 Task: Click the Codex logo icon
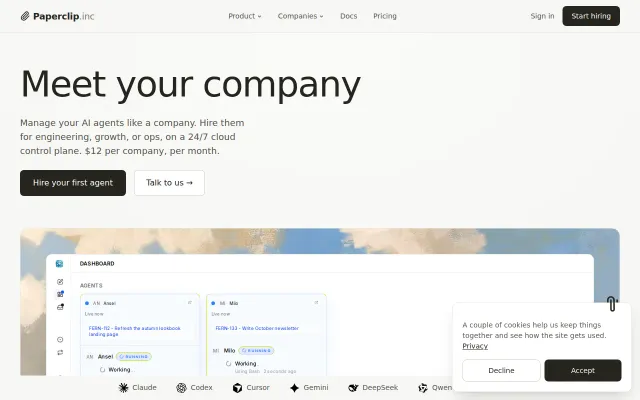(x=181, y=388)
